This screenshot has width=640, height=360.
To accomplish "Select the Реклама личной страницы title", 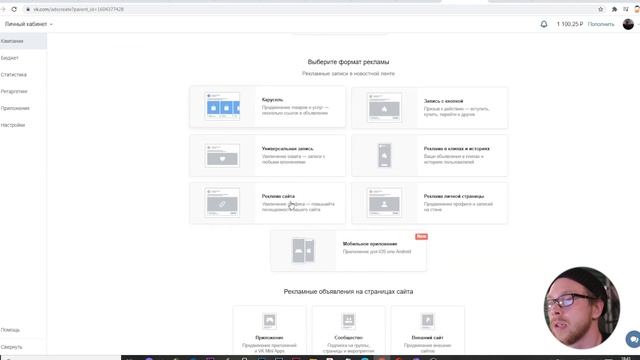I will [453, 196].
